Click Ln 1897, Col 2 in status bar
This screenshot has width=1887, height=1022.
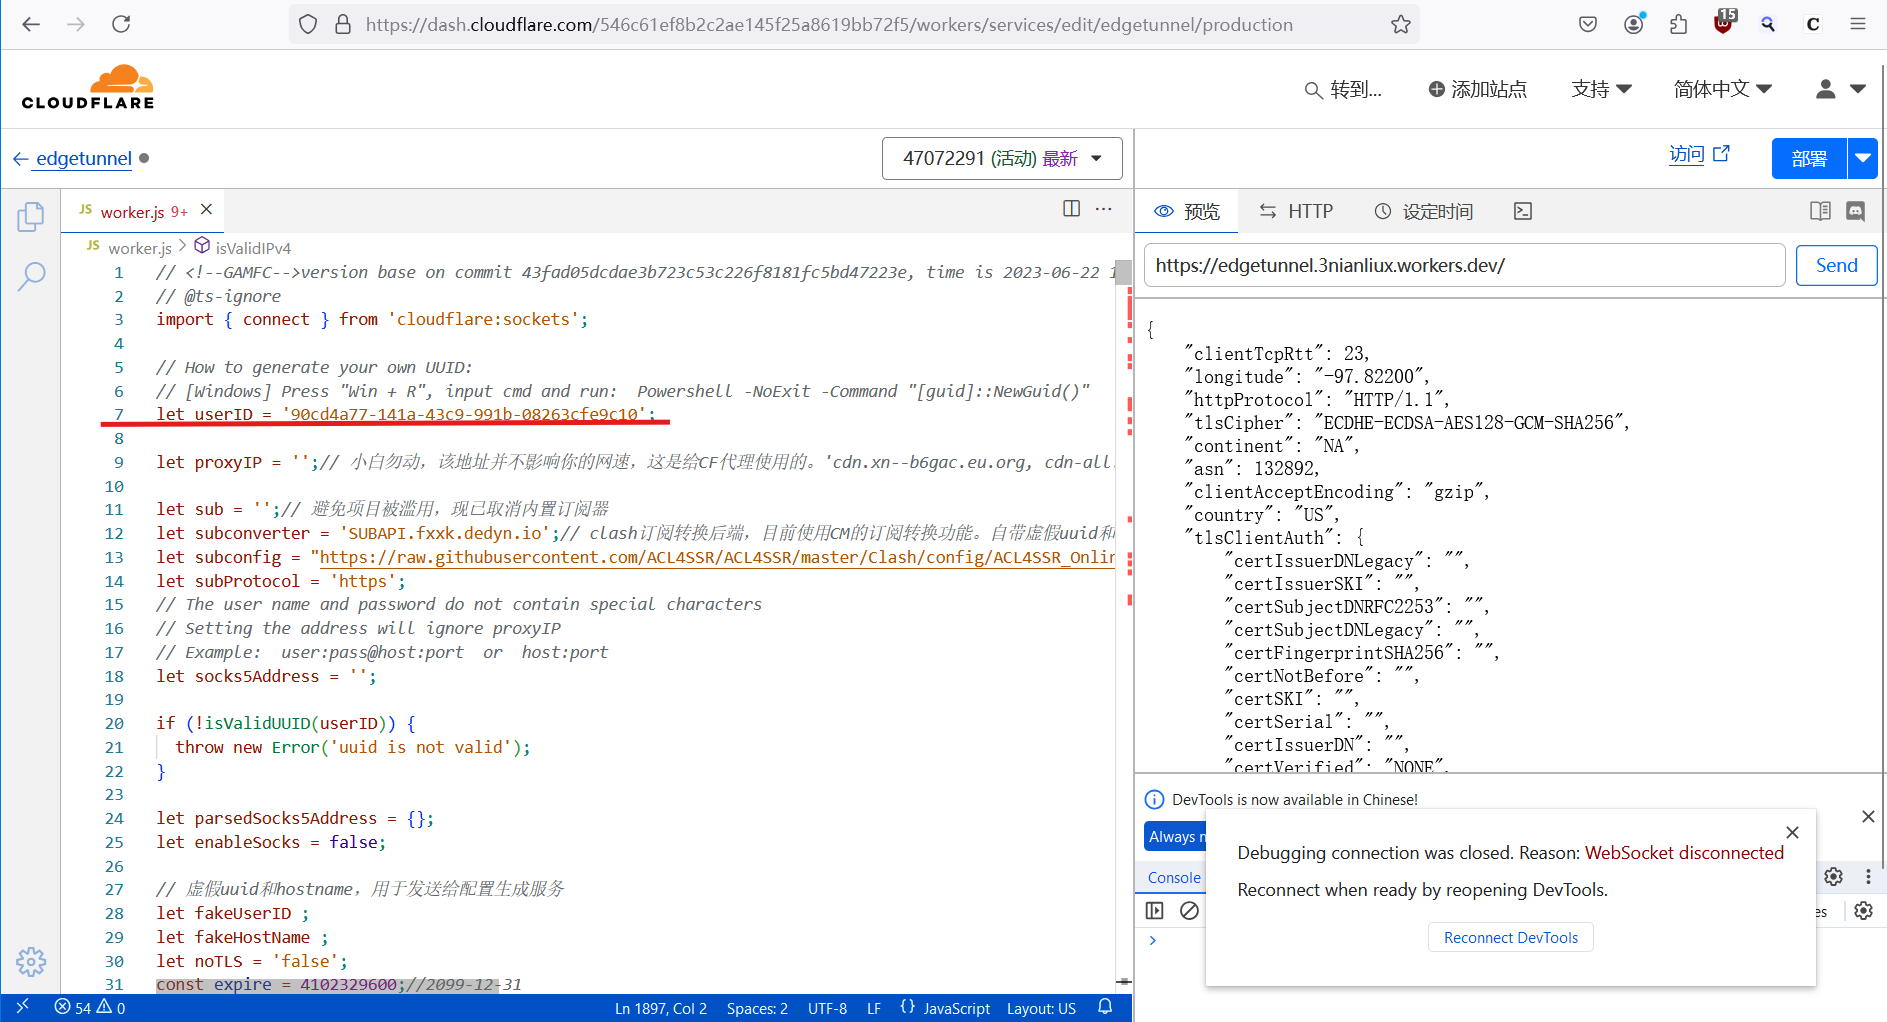pos(661,1008)
